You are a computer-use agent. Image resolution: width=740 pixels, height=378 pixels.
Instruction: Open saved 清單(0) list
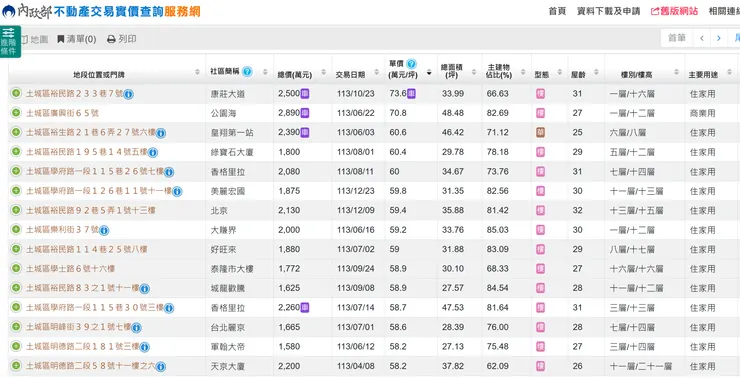[76, 39]
